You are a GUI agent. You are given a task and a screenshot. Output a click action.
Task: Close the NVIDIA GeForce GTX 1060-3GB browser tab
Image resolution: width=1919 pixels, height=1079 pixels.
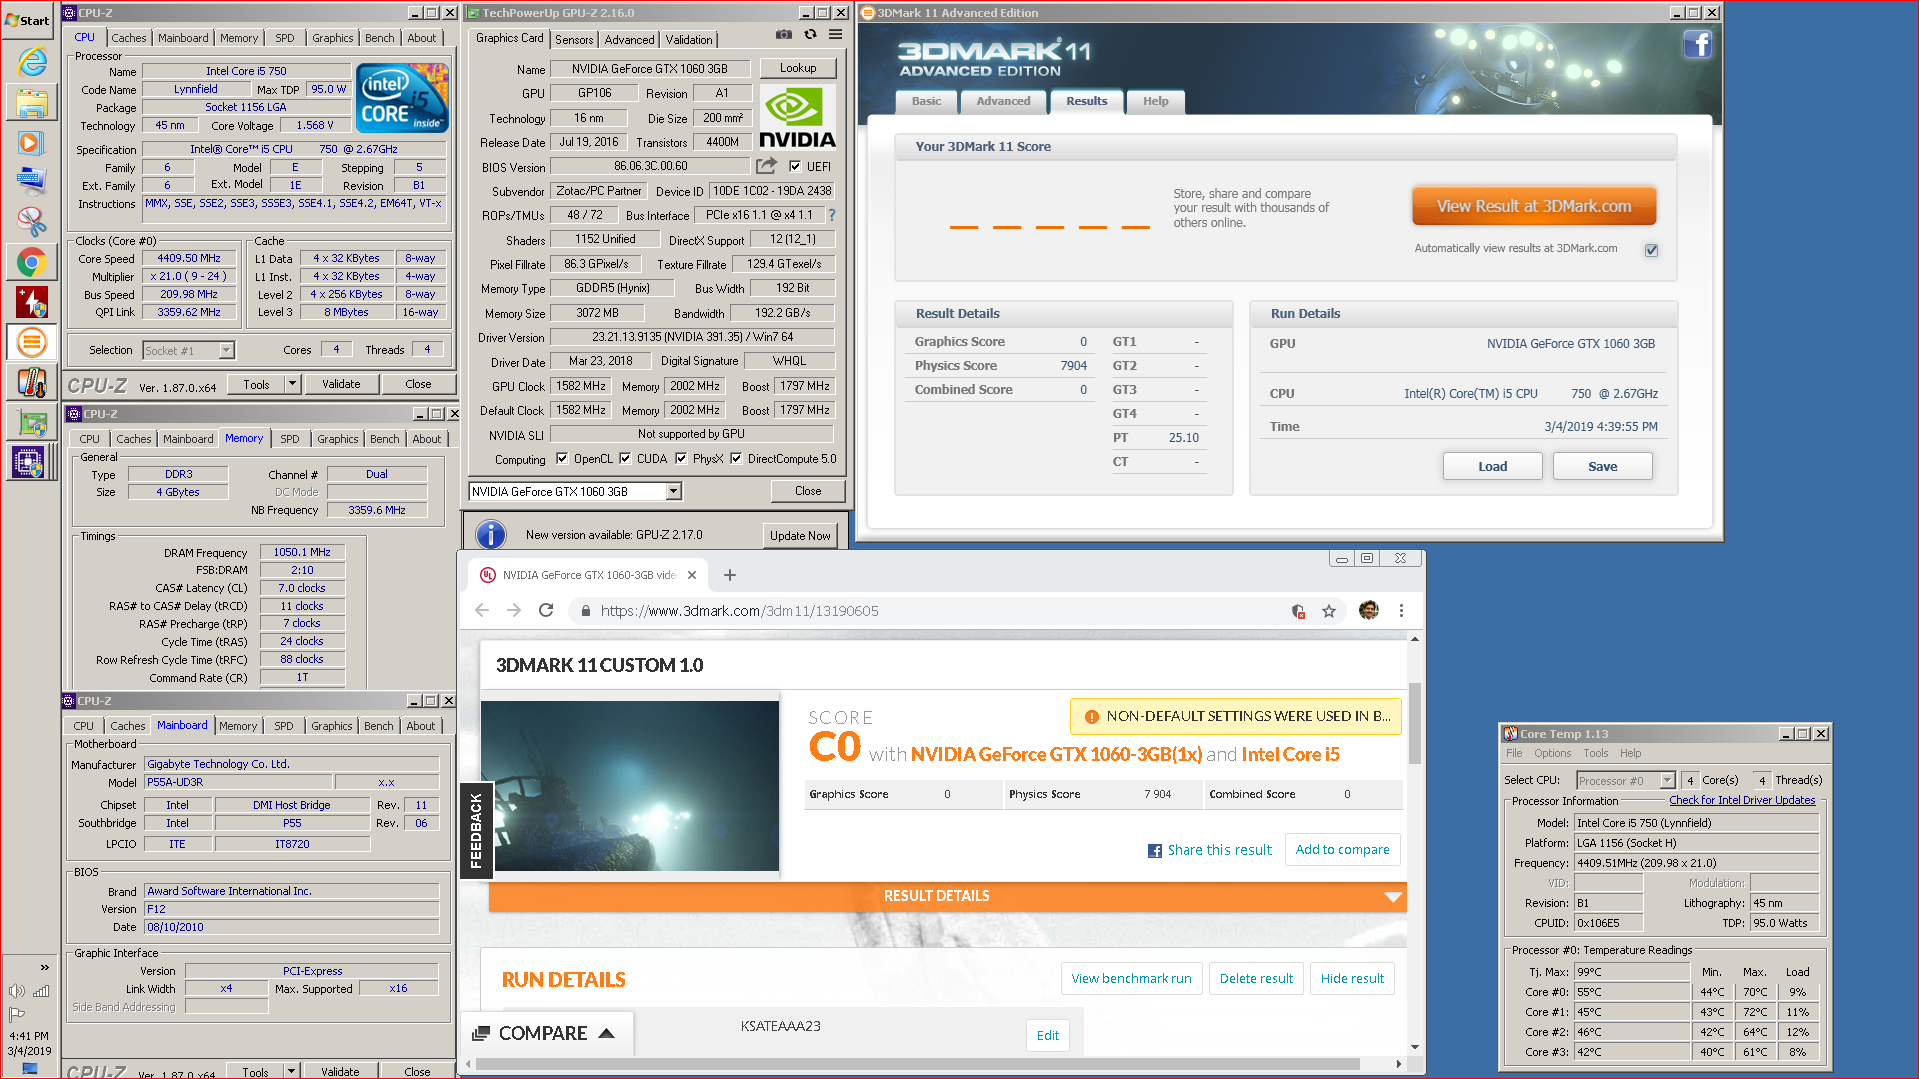(691, 575)
